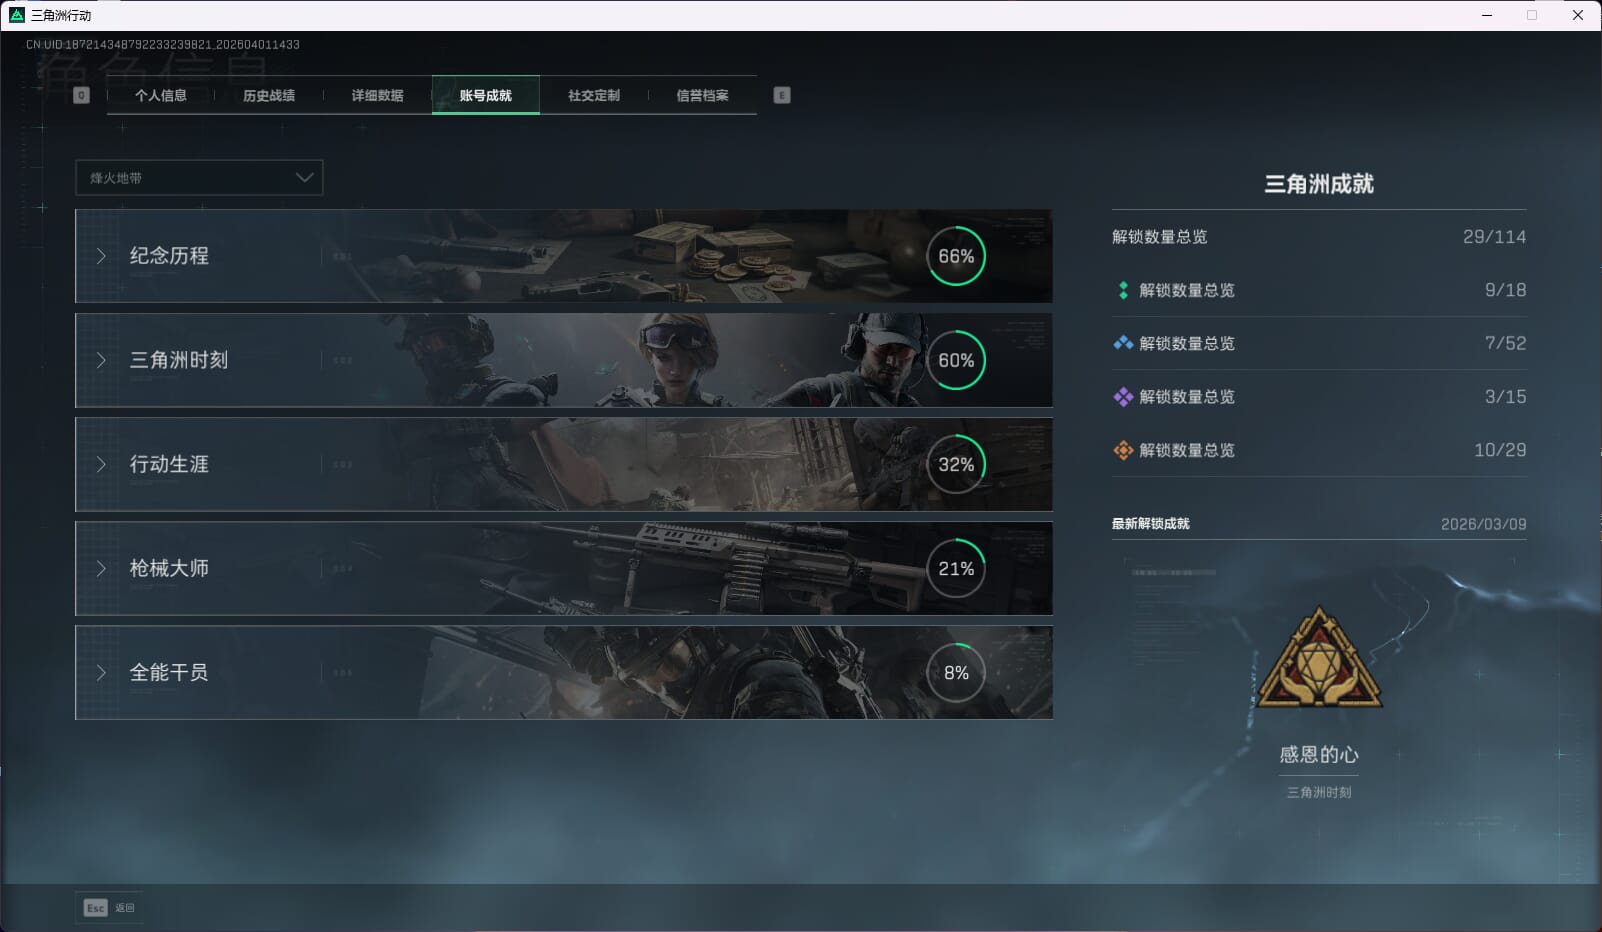The image size is (1602, 932).
Task: Expand the 行动生涯 category chevron
Action: tap(101, 464)
